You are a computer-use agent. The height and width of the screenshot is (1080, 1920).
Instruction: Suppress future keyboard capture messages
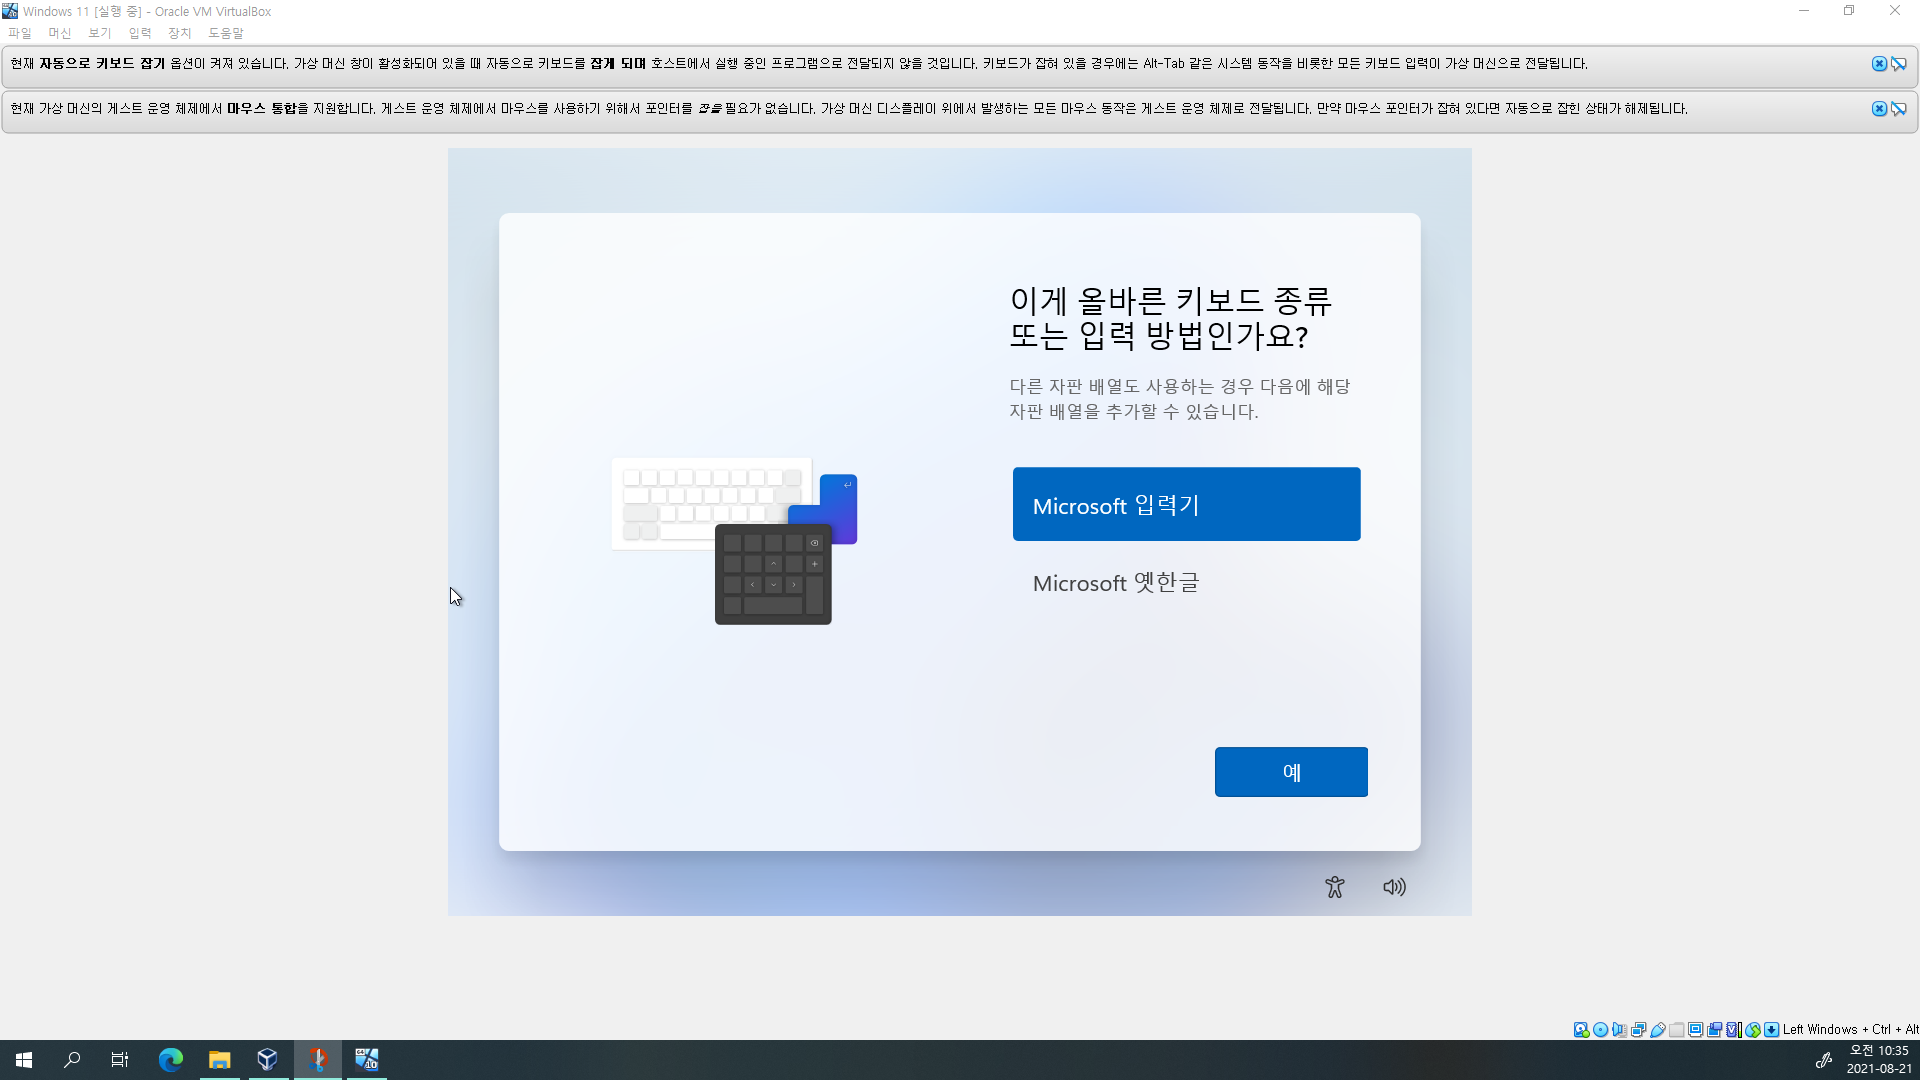(1898, 64)
